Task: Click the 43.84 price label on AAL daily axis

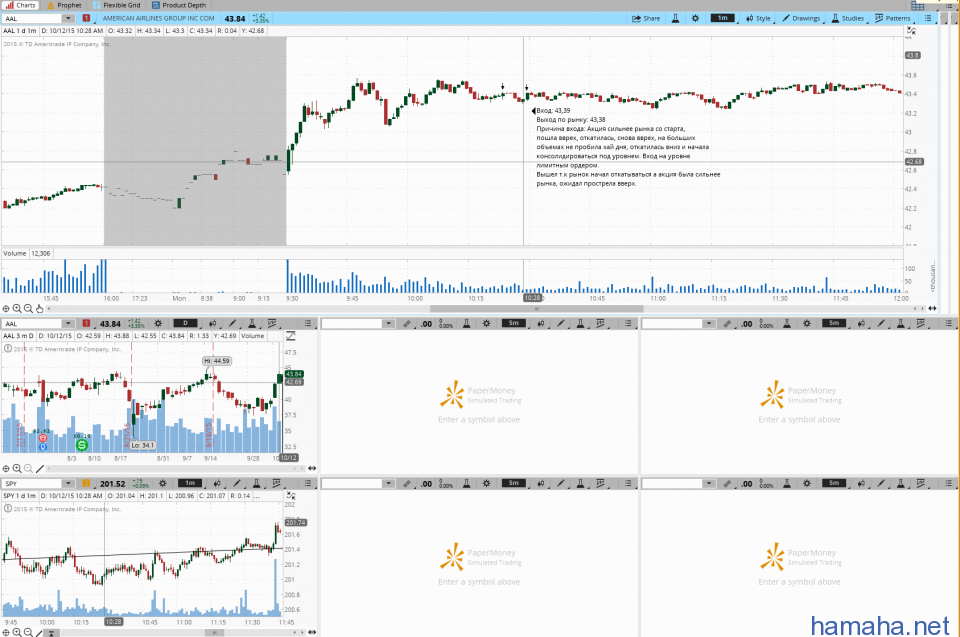Action: point(294,374)
